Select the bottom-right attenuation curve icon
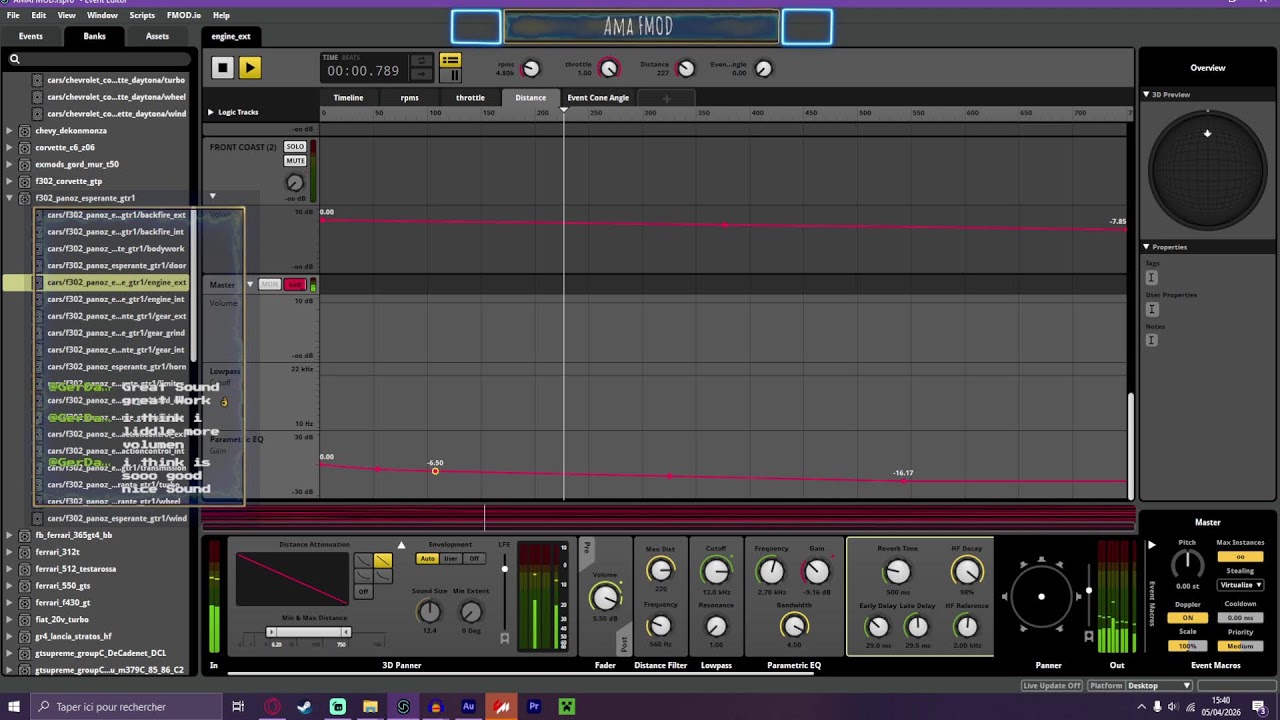Screen dimensions: 1280x720 (x=382, y=576)
